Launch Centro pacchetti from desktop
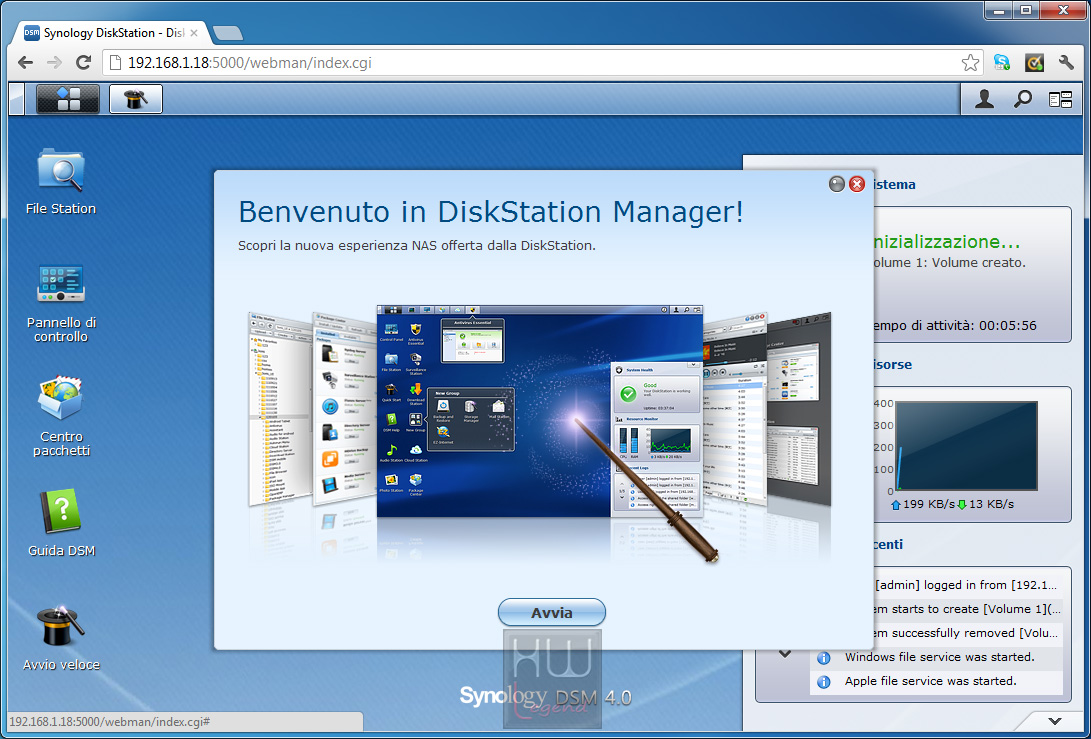The image size is (1091, 739). click(61, 416)
